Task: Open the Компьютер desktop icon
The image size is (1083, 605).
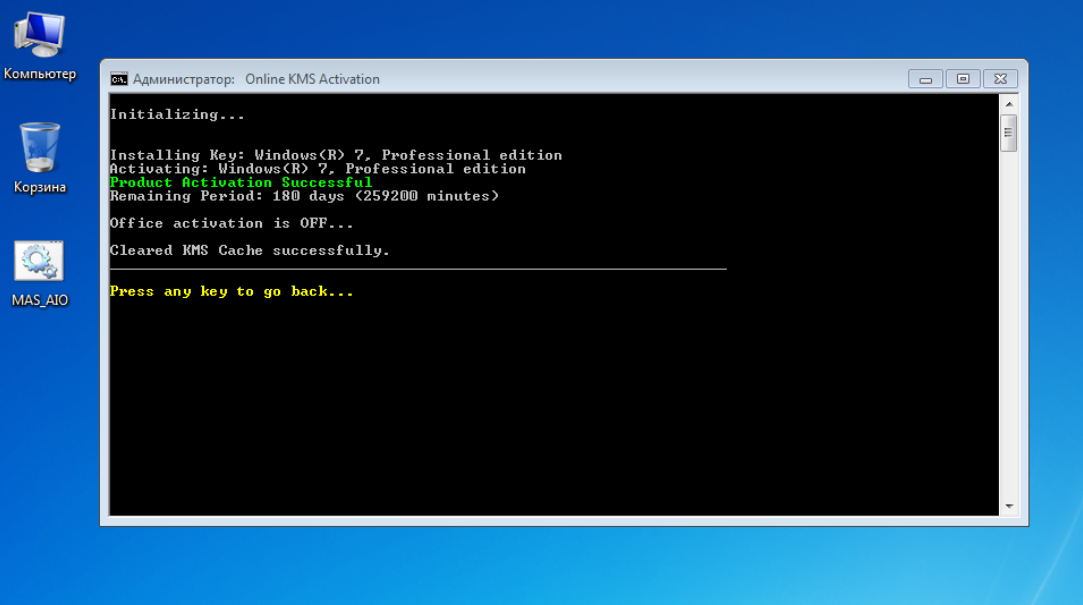Action: pos(39,40)
